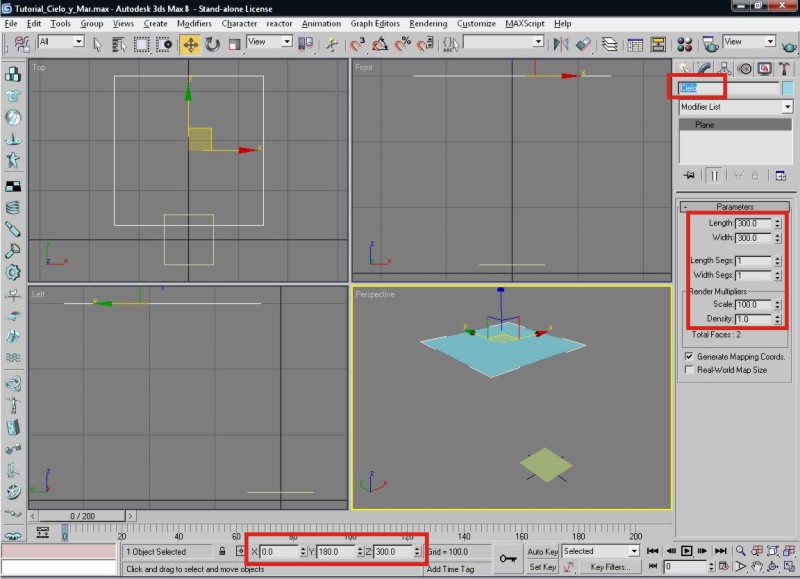Open Configure Modifier Sets button

coord(781,175)
